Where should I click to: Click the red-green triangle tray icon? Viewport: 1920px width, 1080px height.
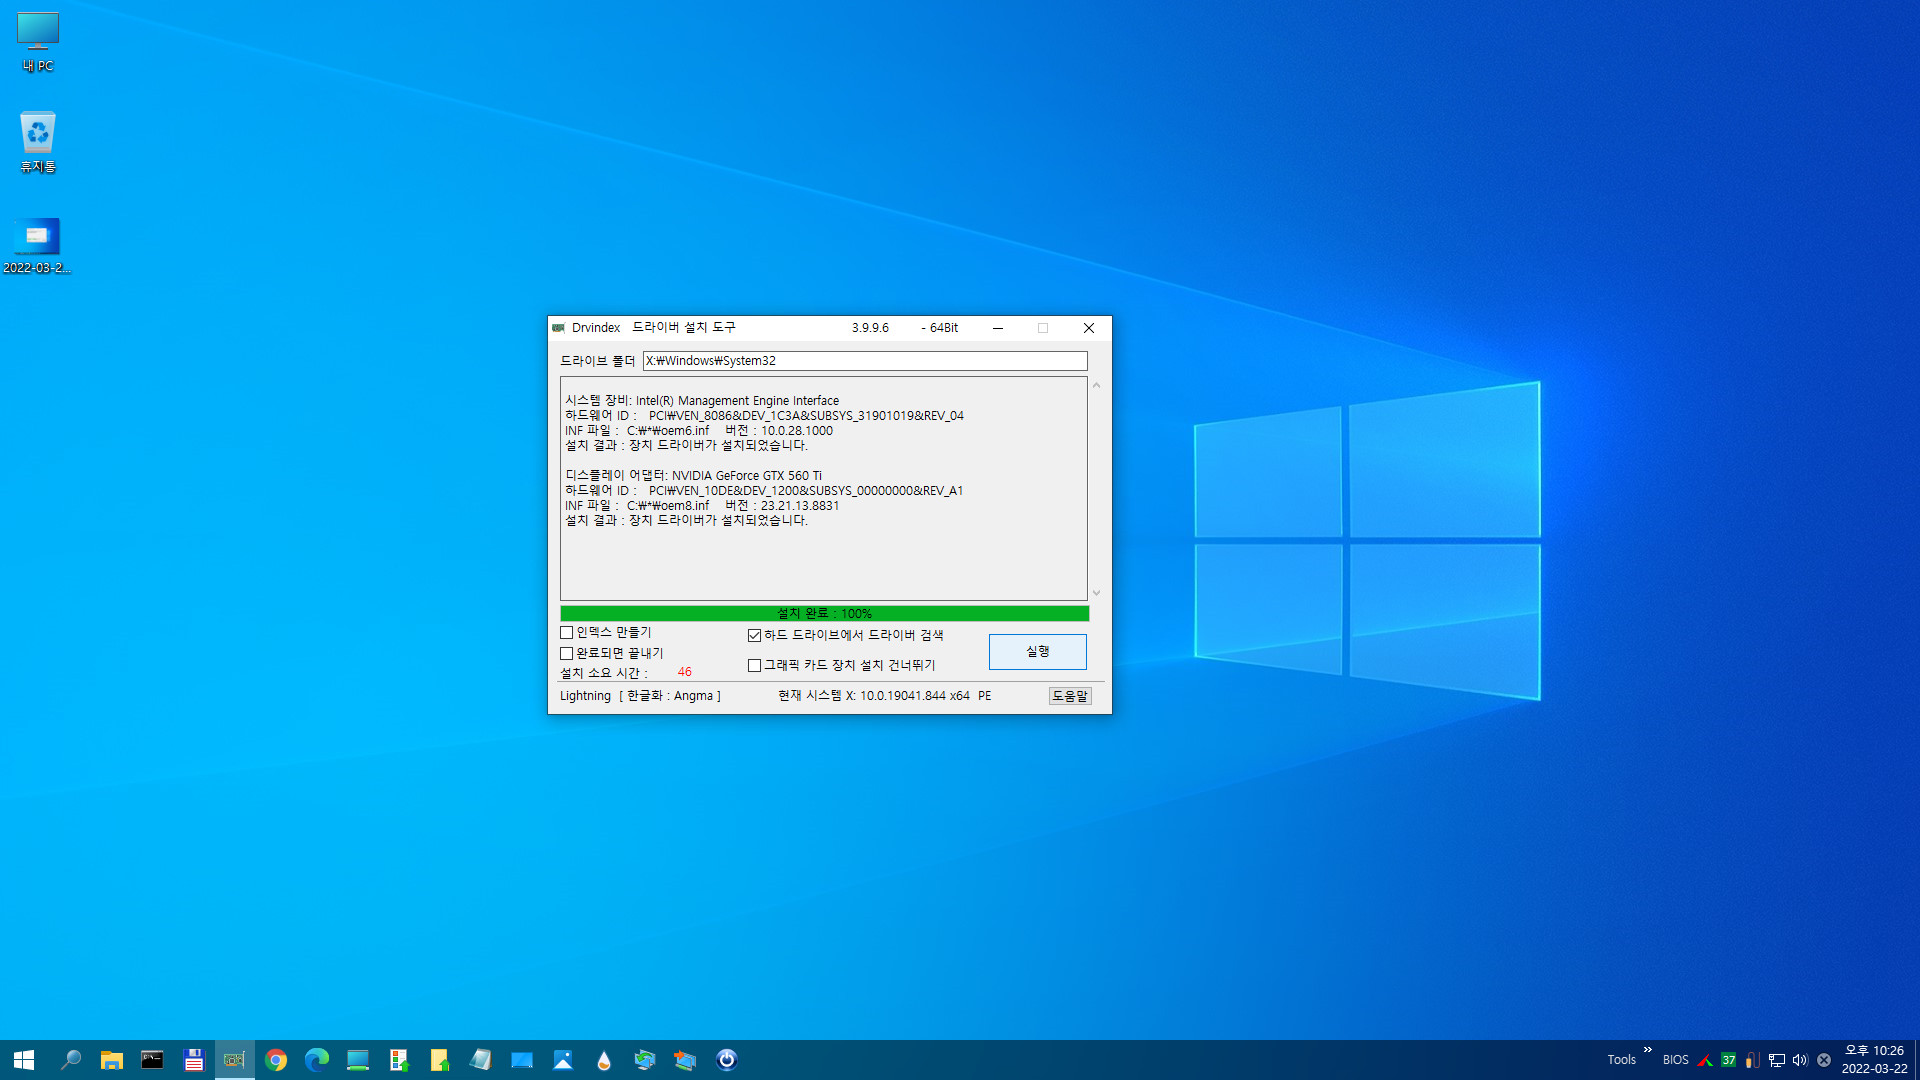click(x=1705, y=1060)
